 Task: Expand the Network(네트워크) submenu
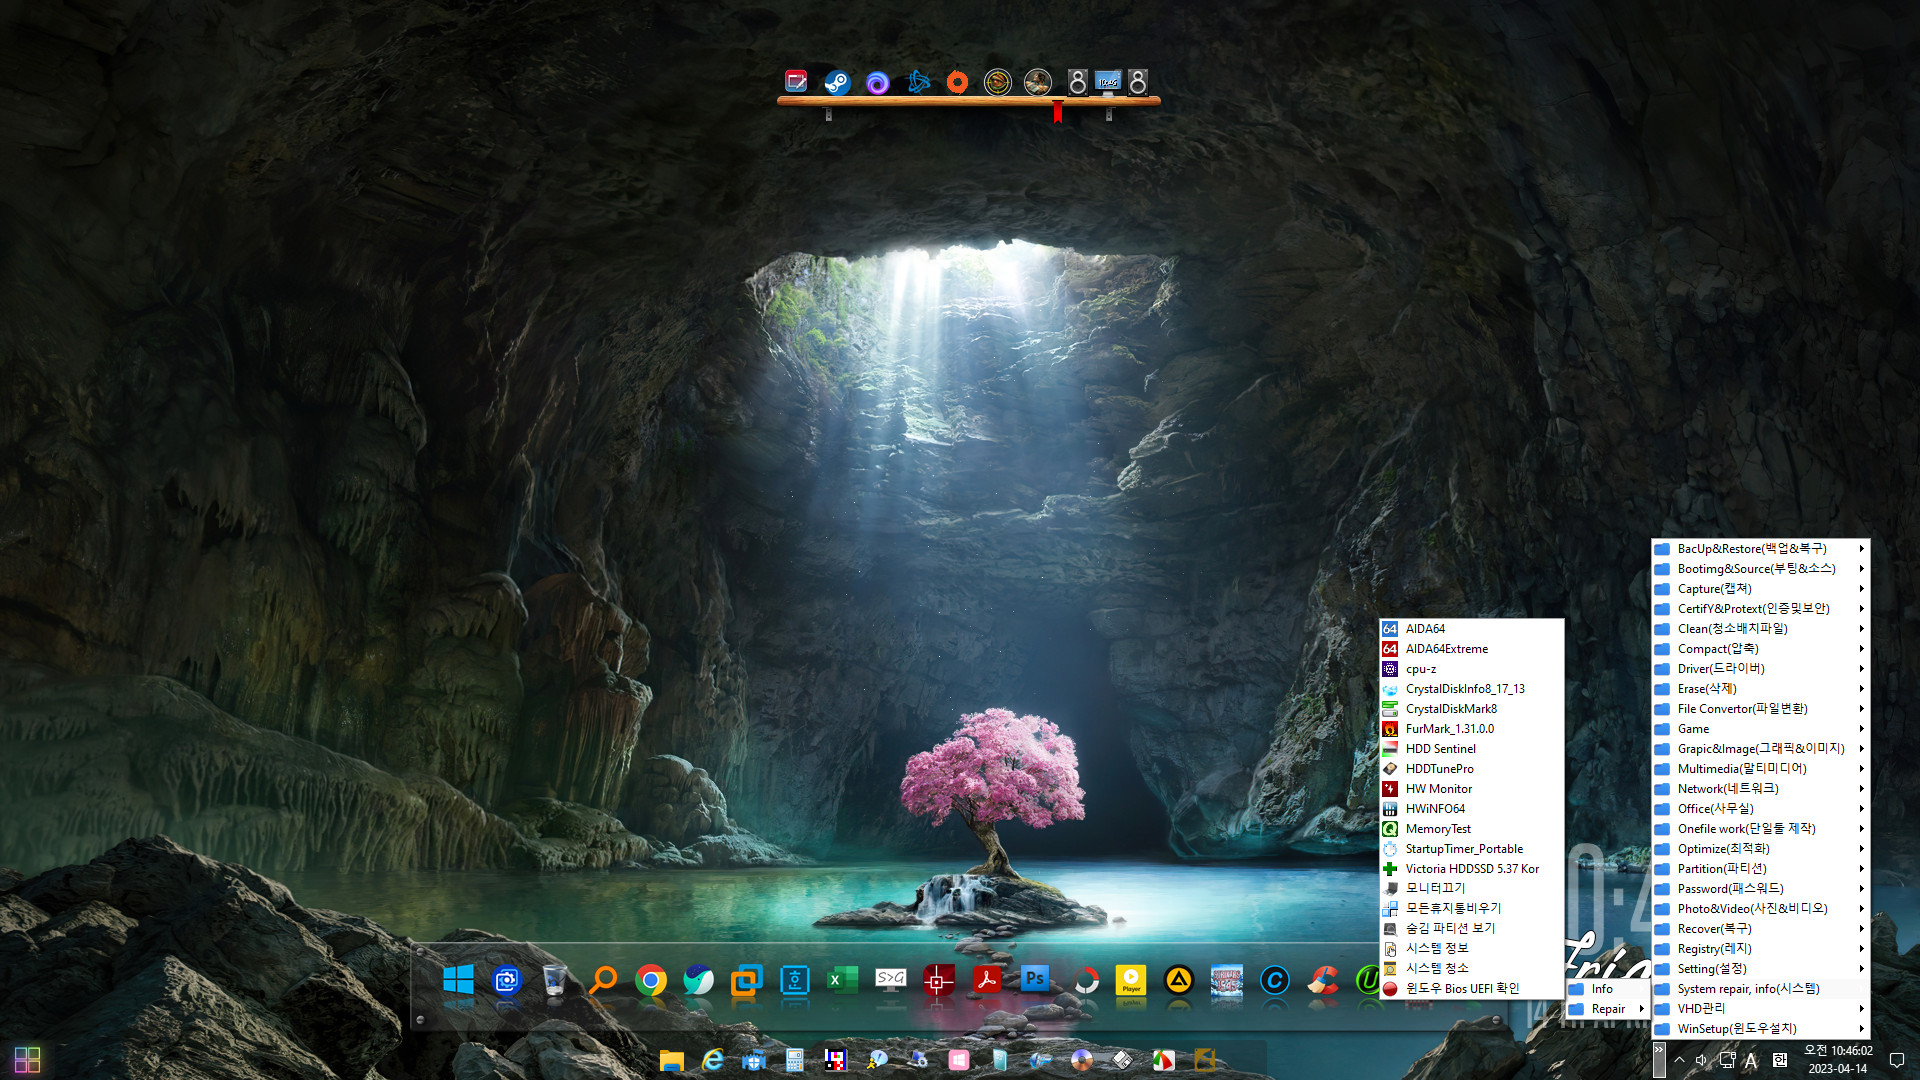(1760, 788)
